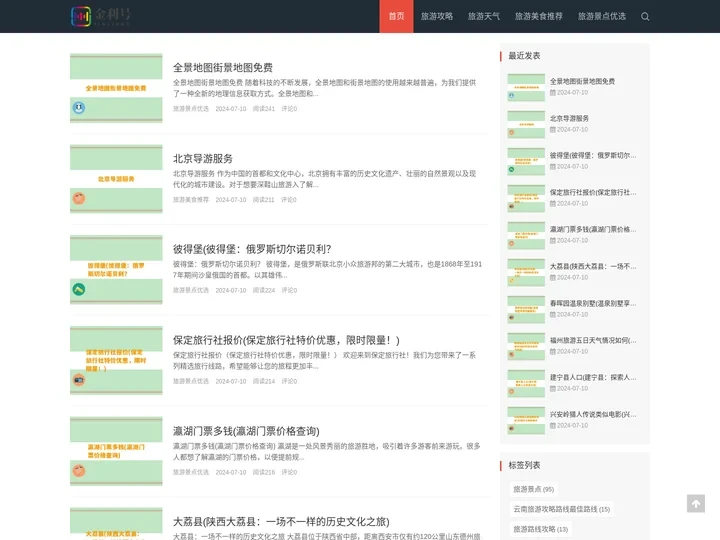Click the 金利号 site logo
Viewport: 720px width, 540px height.
point(101,16)
